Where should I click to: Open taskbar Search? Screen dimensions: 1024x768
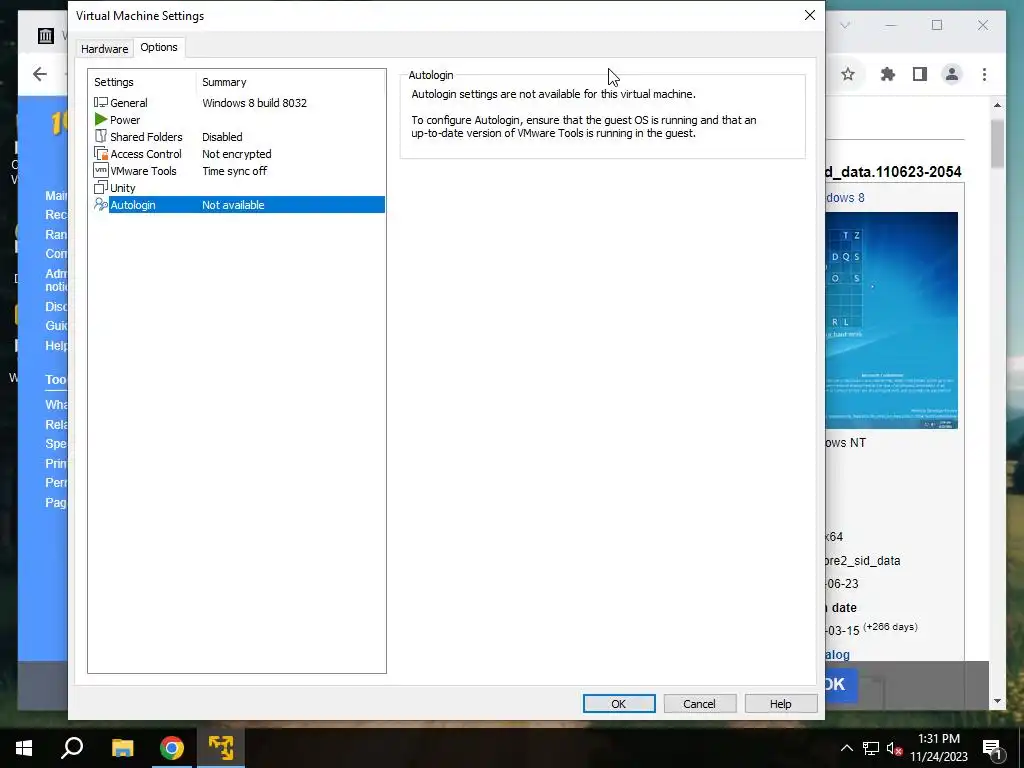tap(72, 748)
